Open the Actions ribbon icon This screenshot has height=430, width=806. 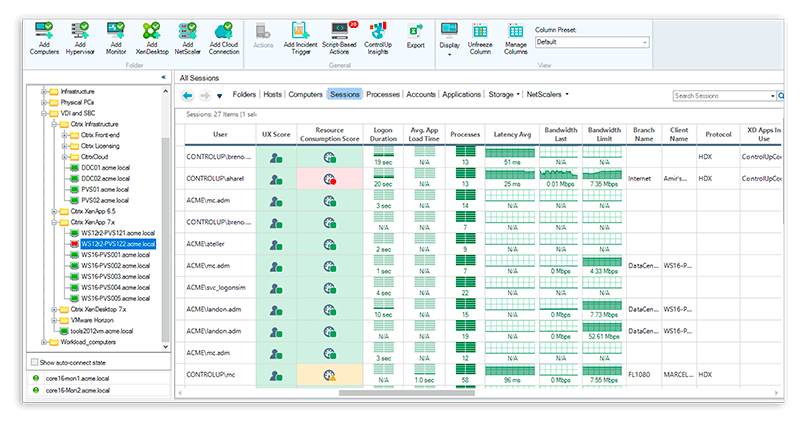tap(263, 31)
